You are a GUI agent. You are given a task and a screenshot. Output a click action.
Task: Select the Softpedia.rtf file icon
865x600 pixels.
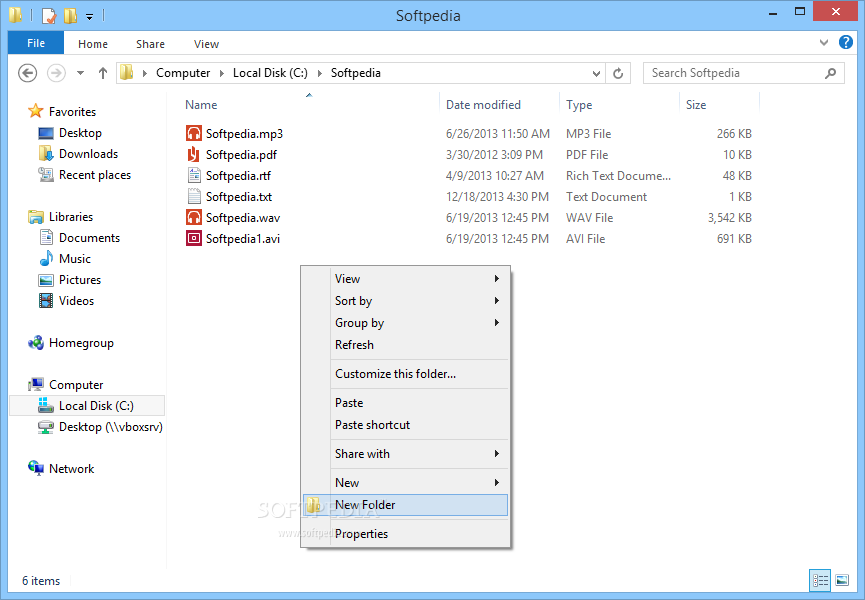[194, 175]
